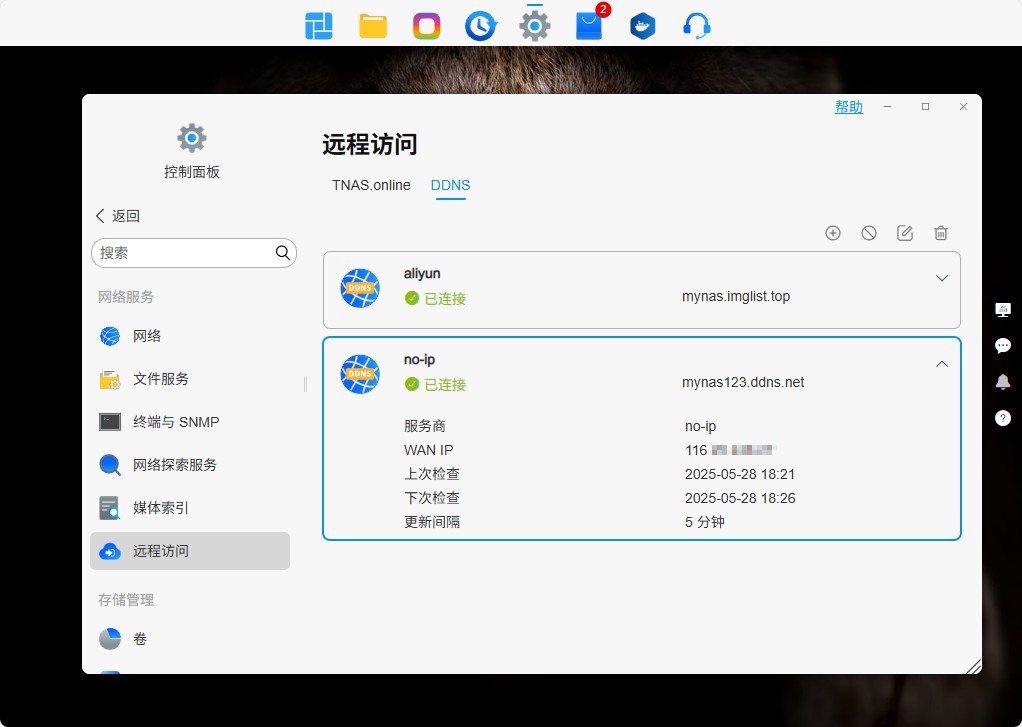Image resolution: width=1022 pixels, height=727 pixels.
Task: Open the 文件服务 sidebar item
Action: pos(190,379)
